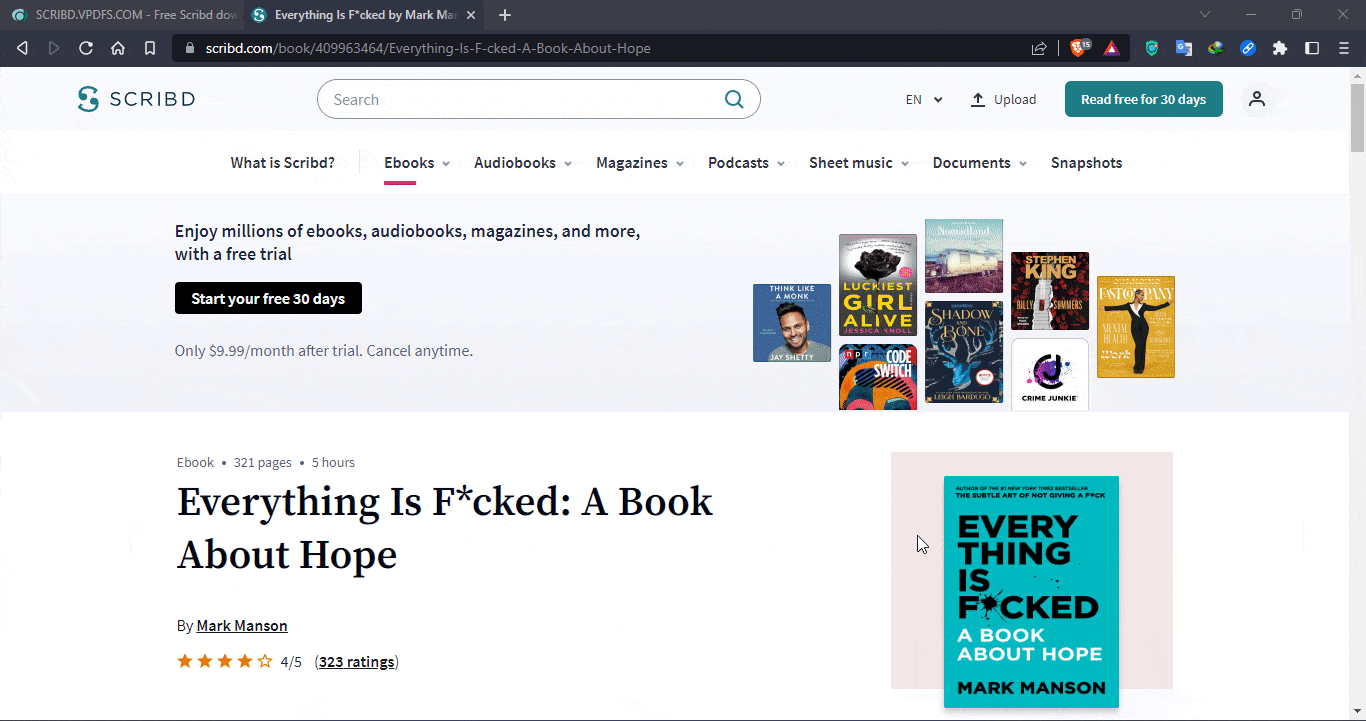Open the Crime Junkie podcast thumbnail
The image size is (1366, 721).
1050,374
